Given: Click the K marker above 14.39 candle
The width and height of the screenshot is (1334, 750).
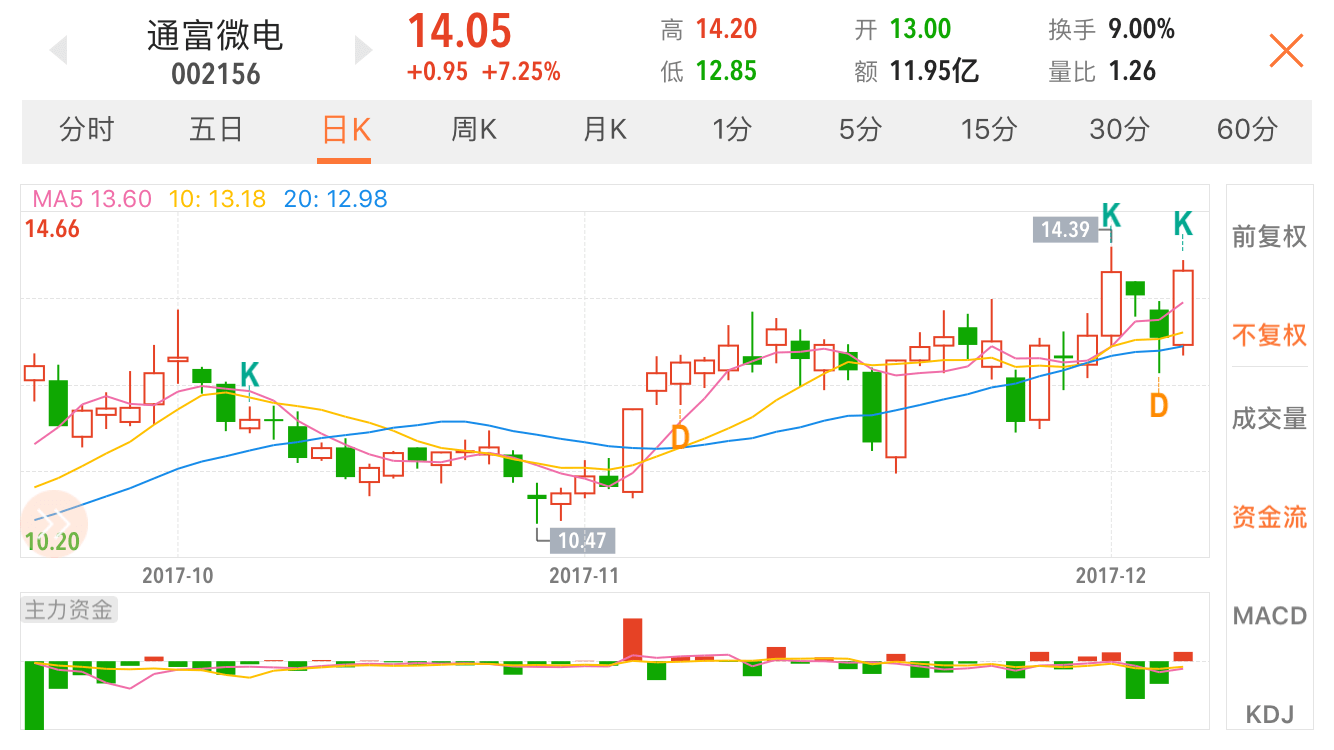Looking at the screenshot, I should click(x=1111, y=215).
